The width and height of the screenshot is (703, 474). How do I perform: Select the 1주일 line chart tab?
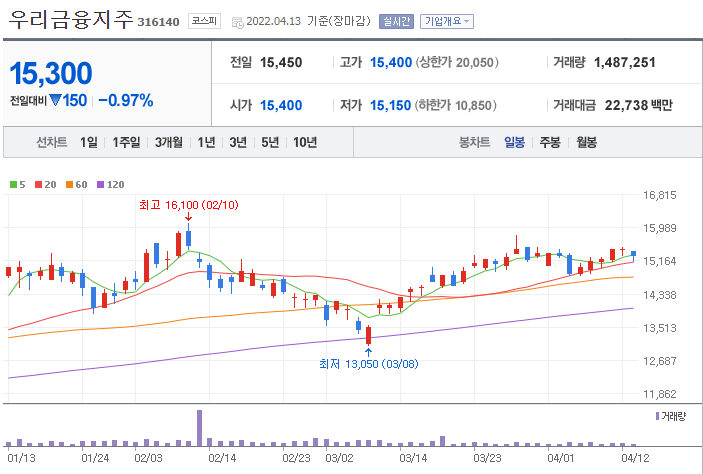(x=126, y=143)
